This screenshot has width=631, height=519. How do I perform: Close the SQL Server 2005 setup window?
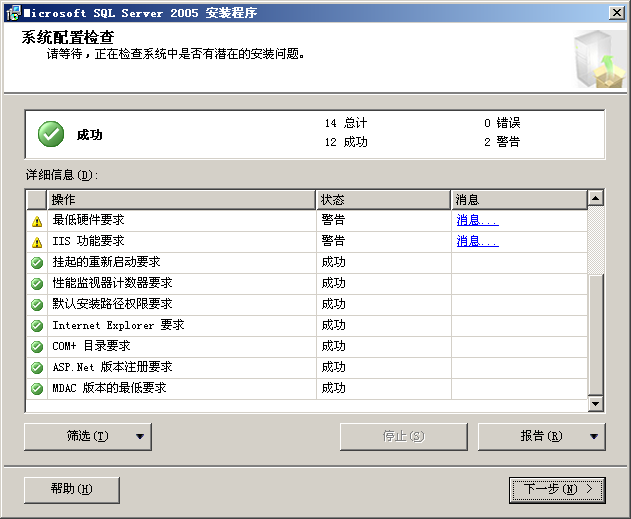[617, 13]
